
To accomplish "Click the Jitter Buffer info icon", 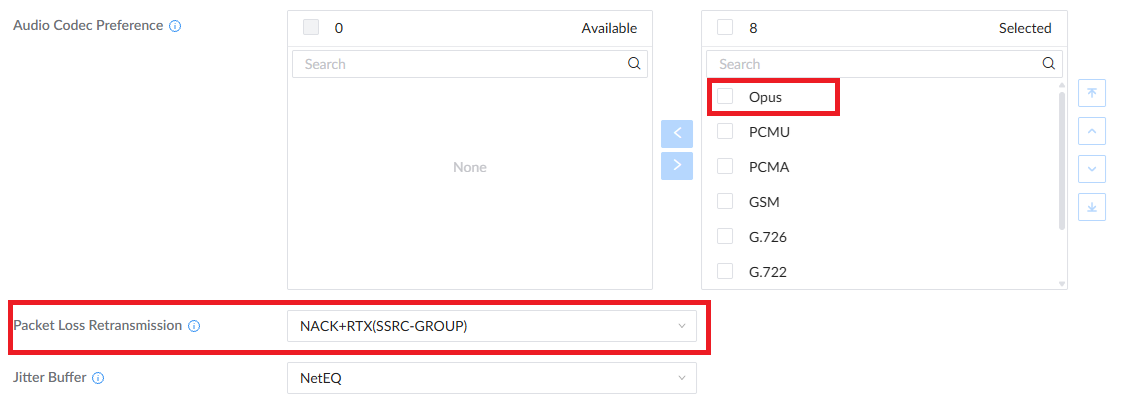I will pyautogui.click(x=98, y=378).
